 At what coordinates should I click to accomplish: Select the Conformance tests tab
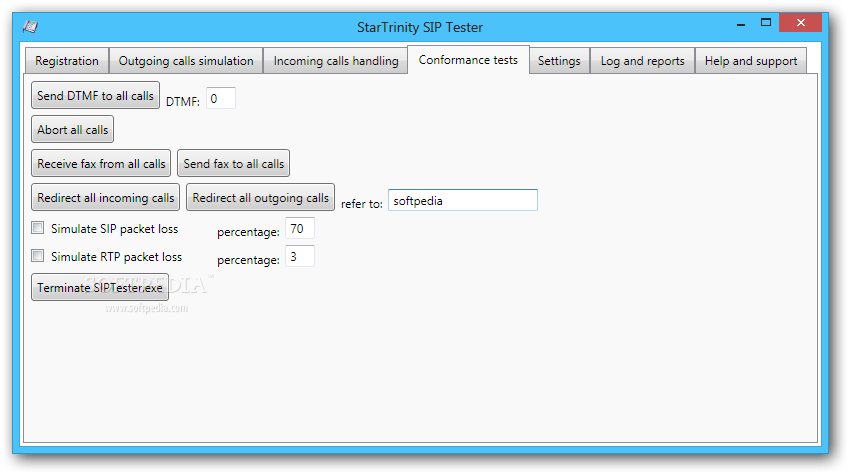tap(468, 60)
